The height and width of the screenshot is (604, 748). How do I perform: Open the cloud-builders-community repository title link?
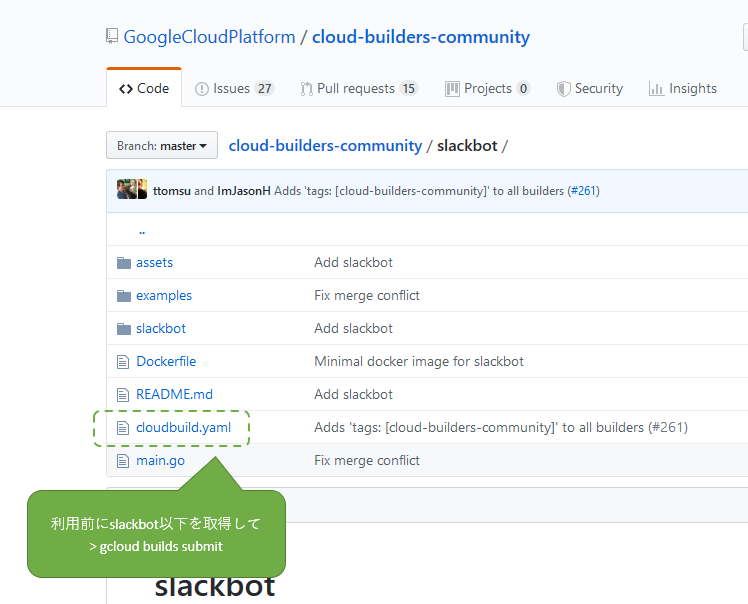coord(421,37)
